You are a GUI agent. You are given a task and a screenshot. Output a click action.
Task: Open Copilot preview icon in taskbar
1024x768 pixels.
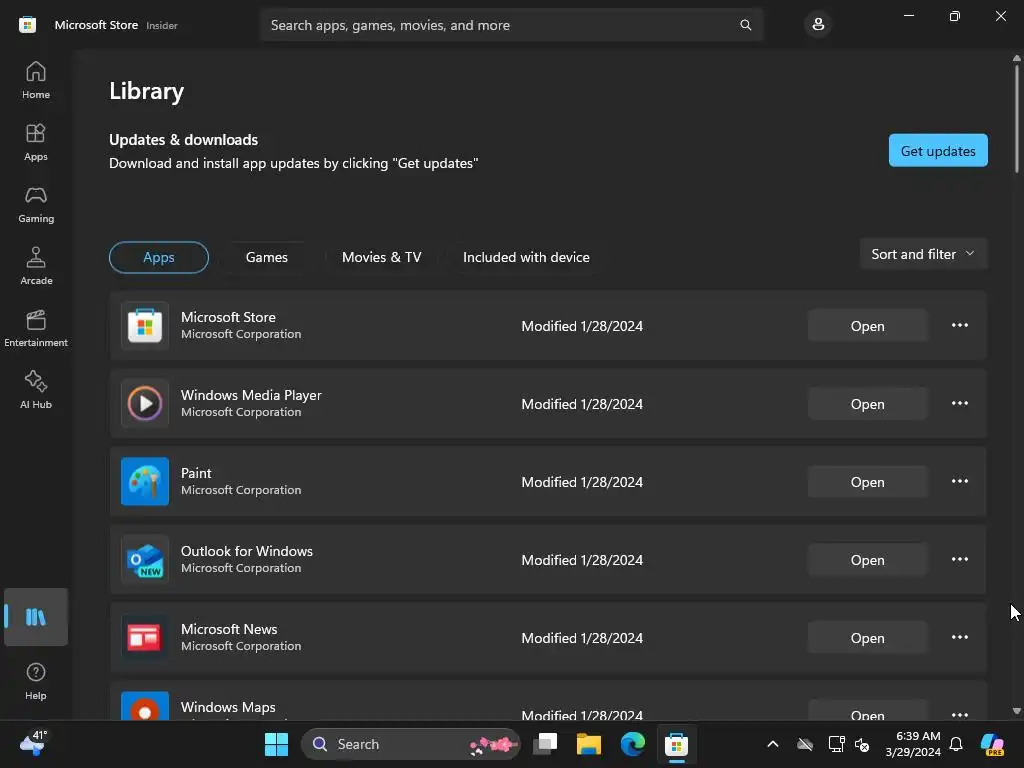tap(993, 744)
